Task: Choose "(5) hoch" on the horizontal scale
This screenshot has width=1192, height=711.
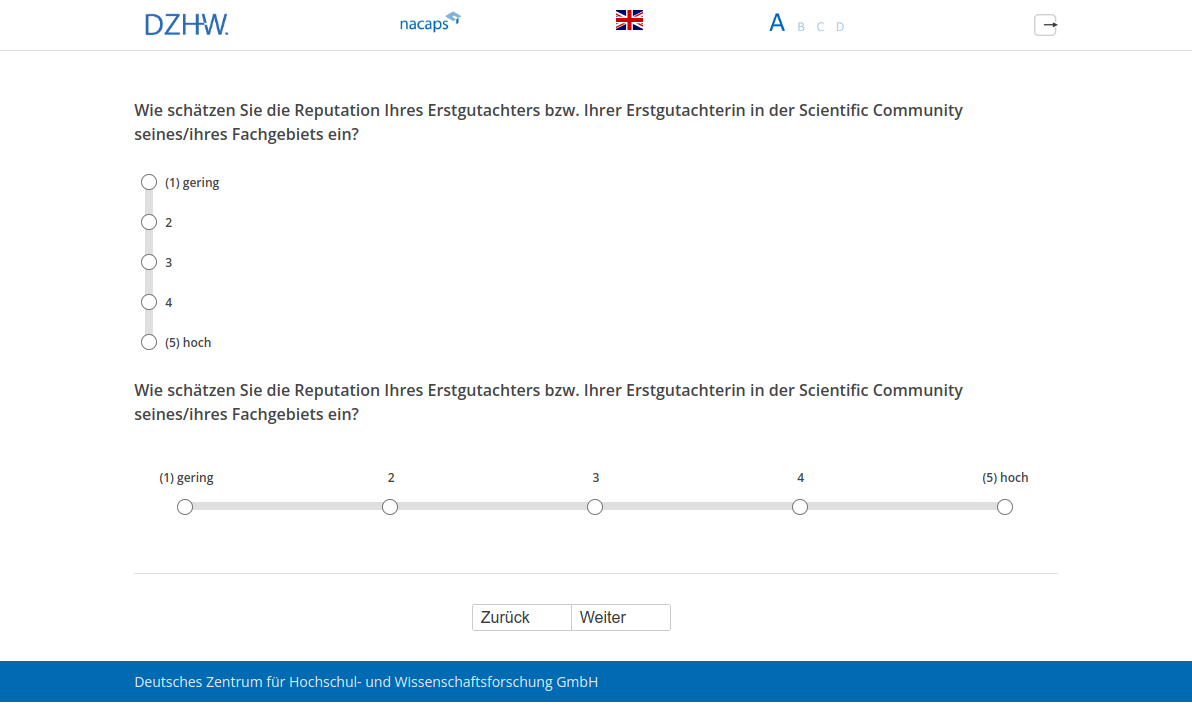Action: [1005, 507]
